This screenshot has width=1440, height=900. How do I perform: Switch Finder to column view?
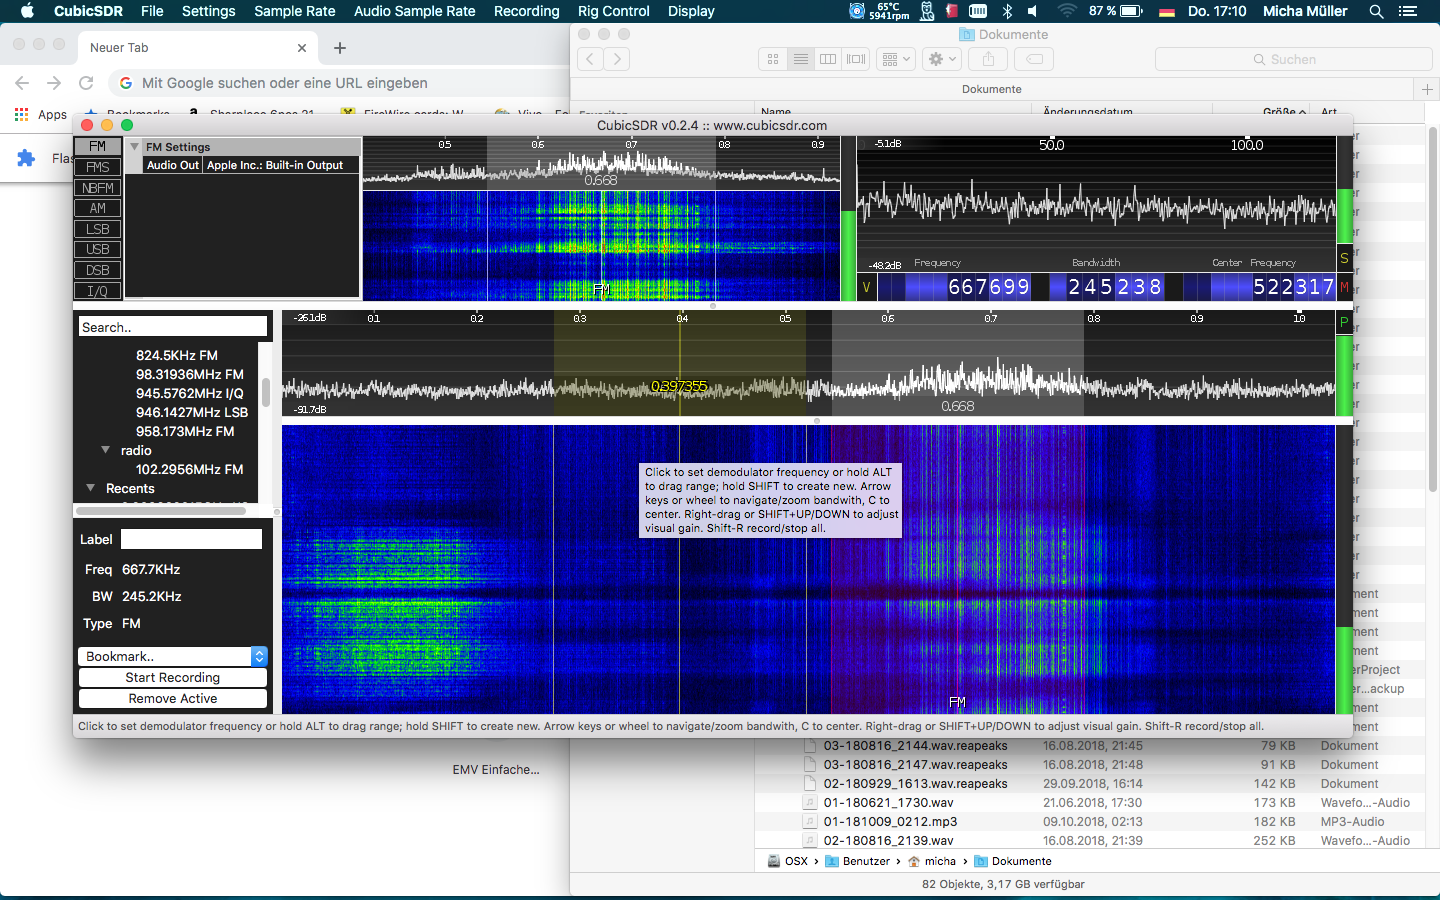coord(828,59)
